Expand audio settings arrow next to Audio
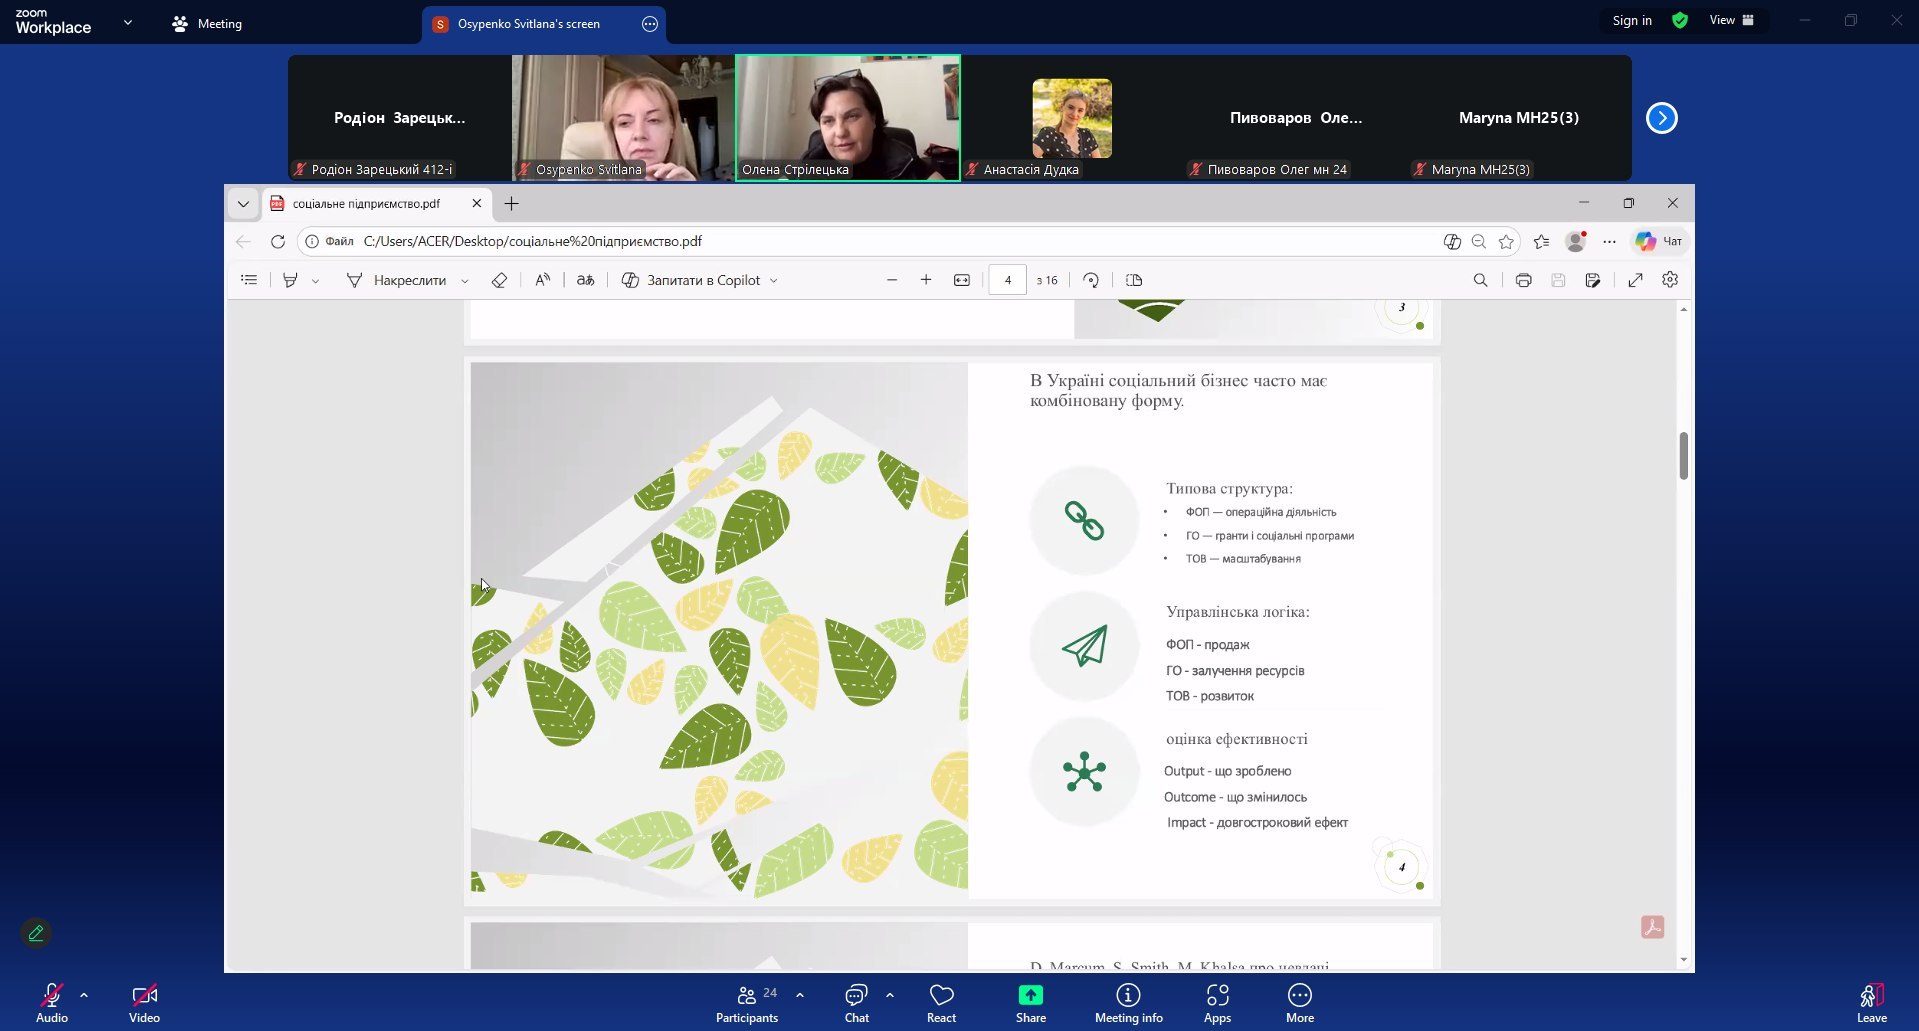The image size is (1919, 1031). point(84,995)
